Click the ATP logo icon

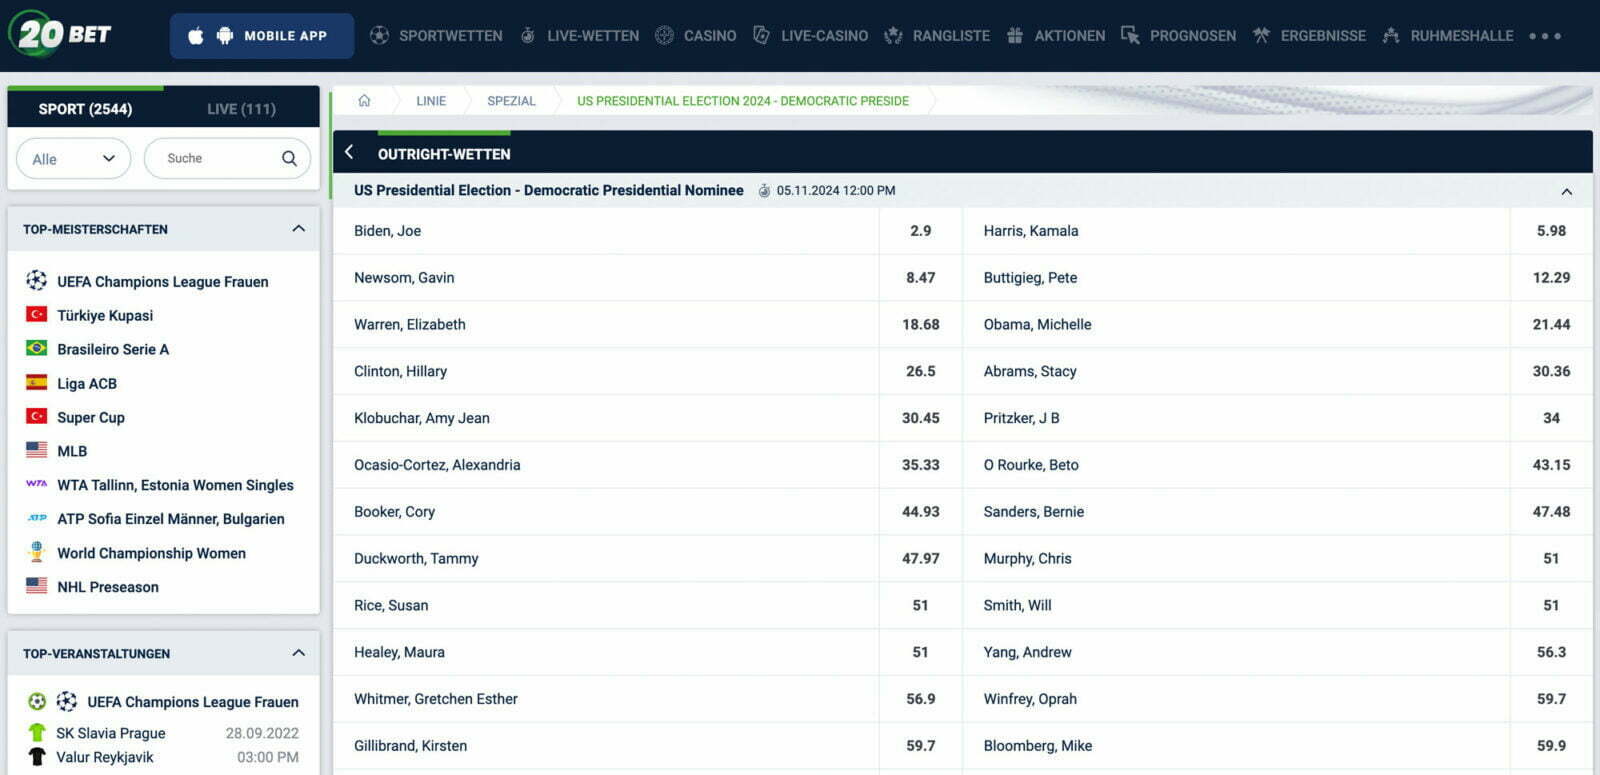tap(37, 518)
